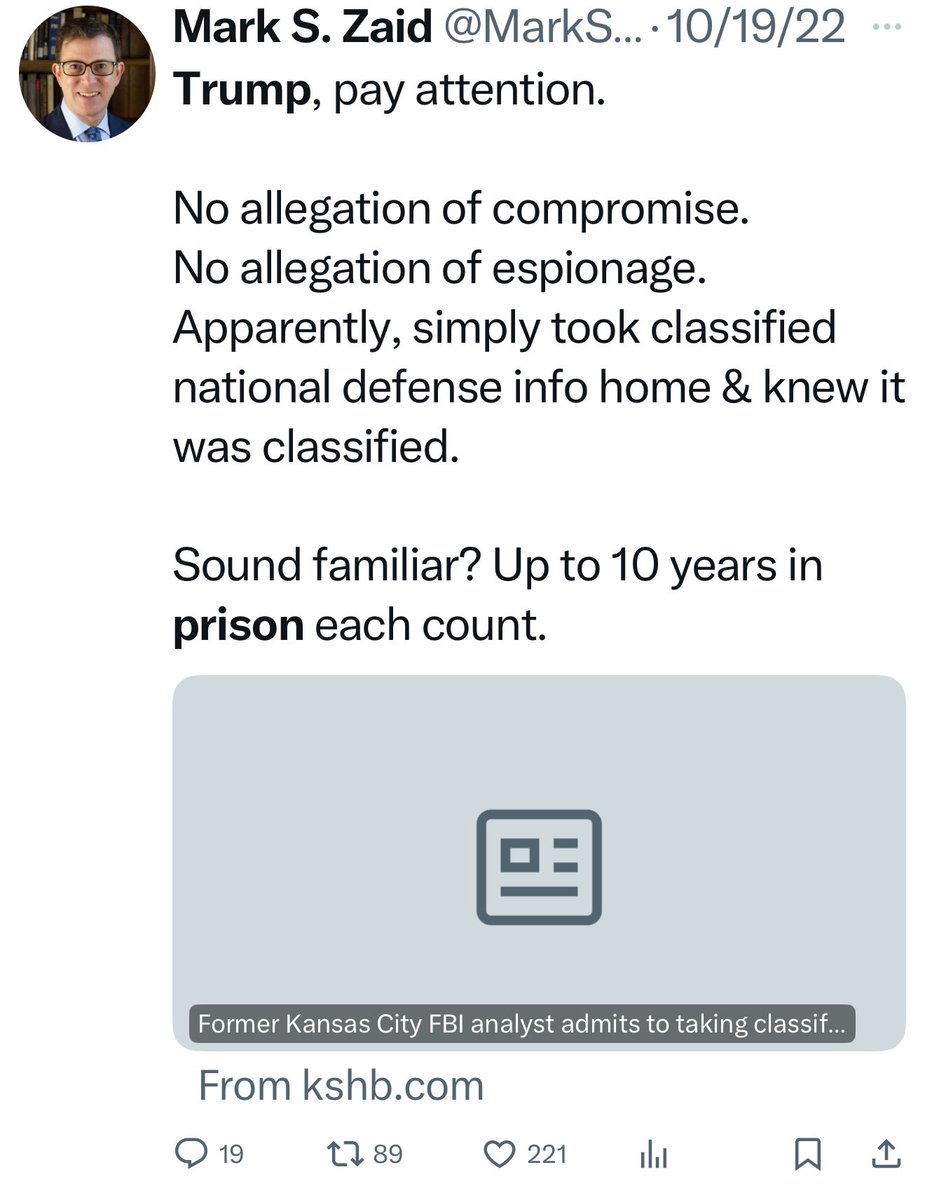Click the reply count 19

pyautogui.click(x=231, y=1155)
